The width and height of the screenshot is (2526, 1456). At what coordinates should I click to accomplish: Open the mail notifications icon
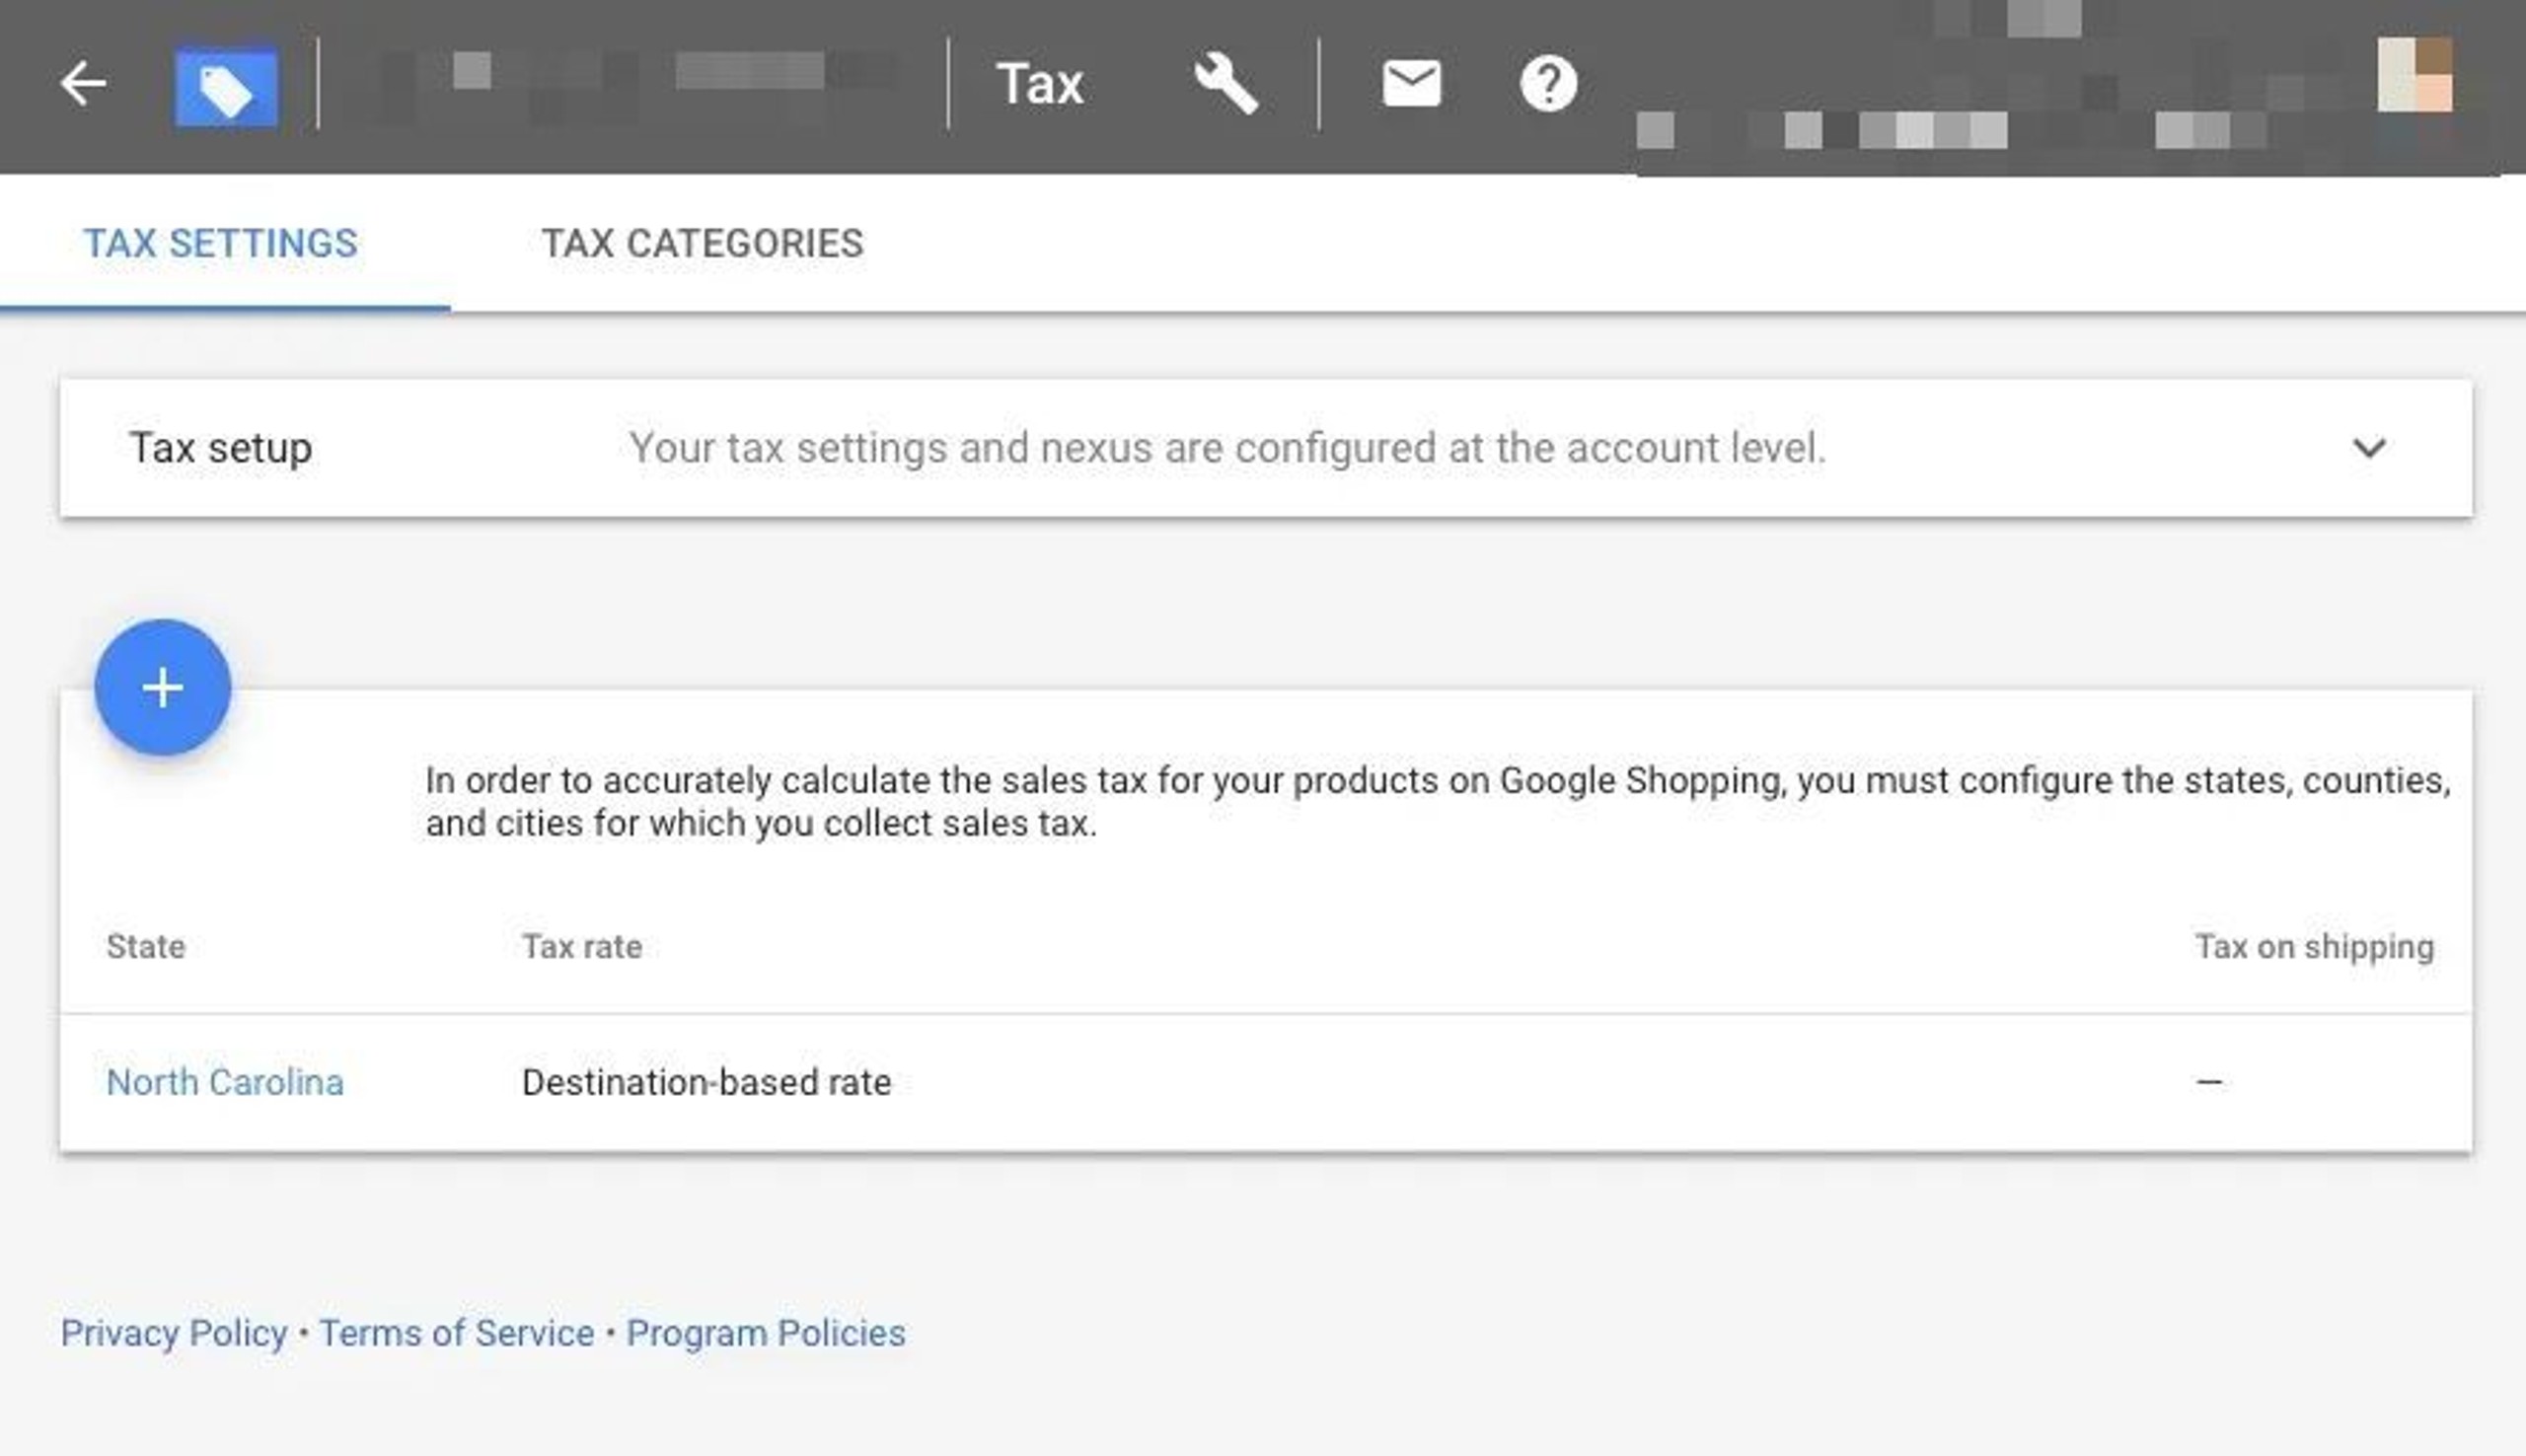point(1411,83)
